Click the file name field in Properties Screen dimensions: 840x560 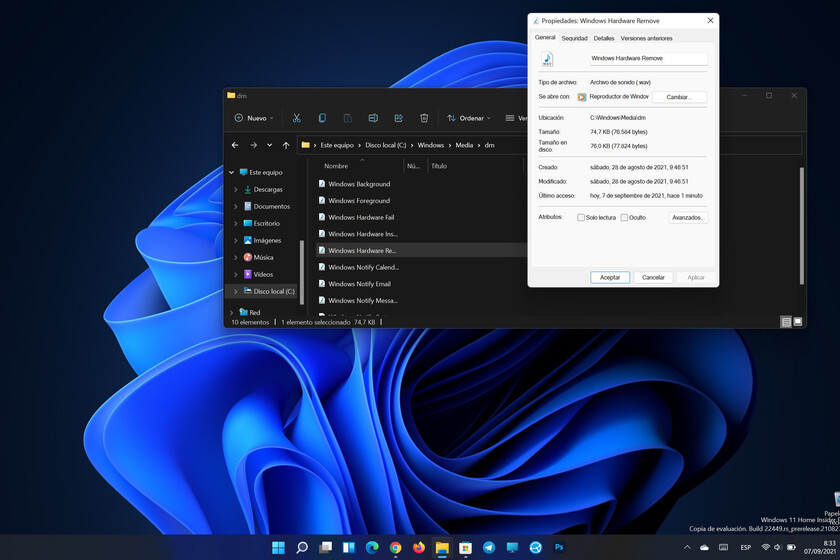(648, 58)
